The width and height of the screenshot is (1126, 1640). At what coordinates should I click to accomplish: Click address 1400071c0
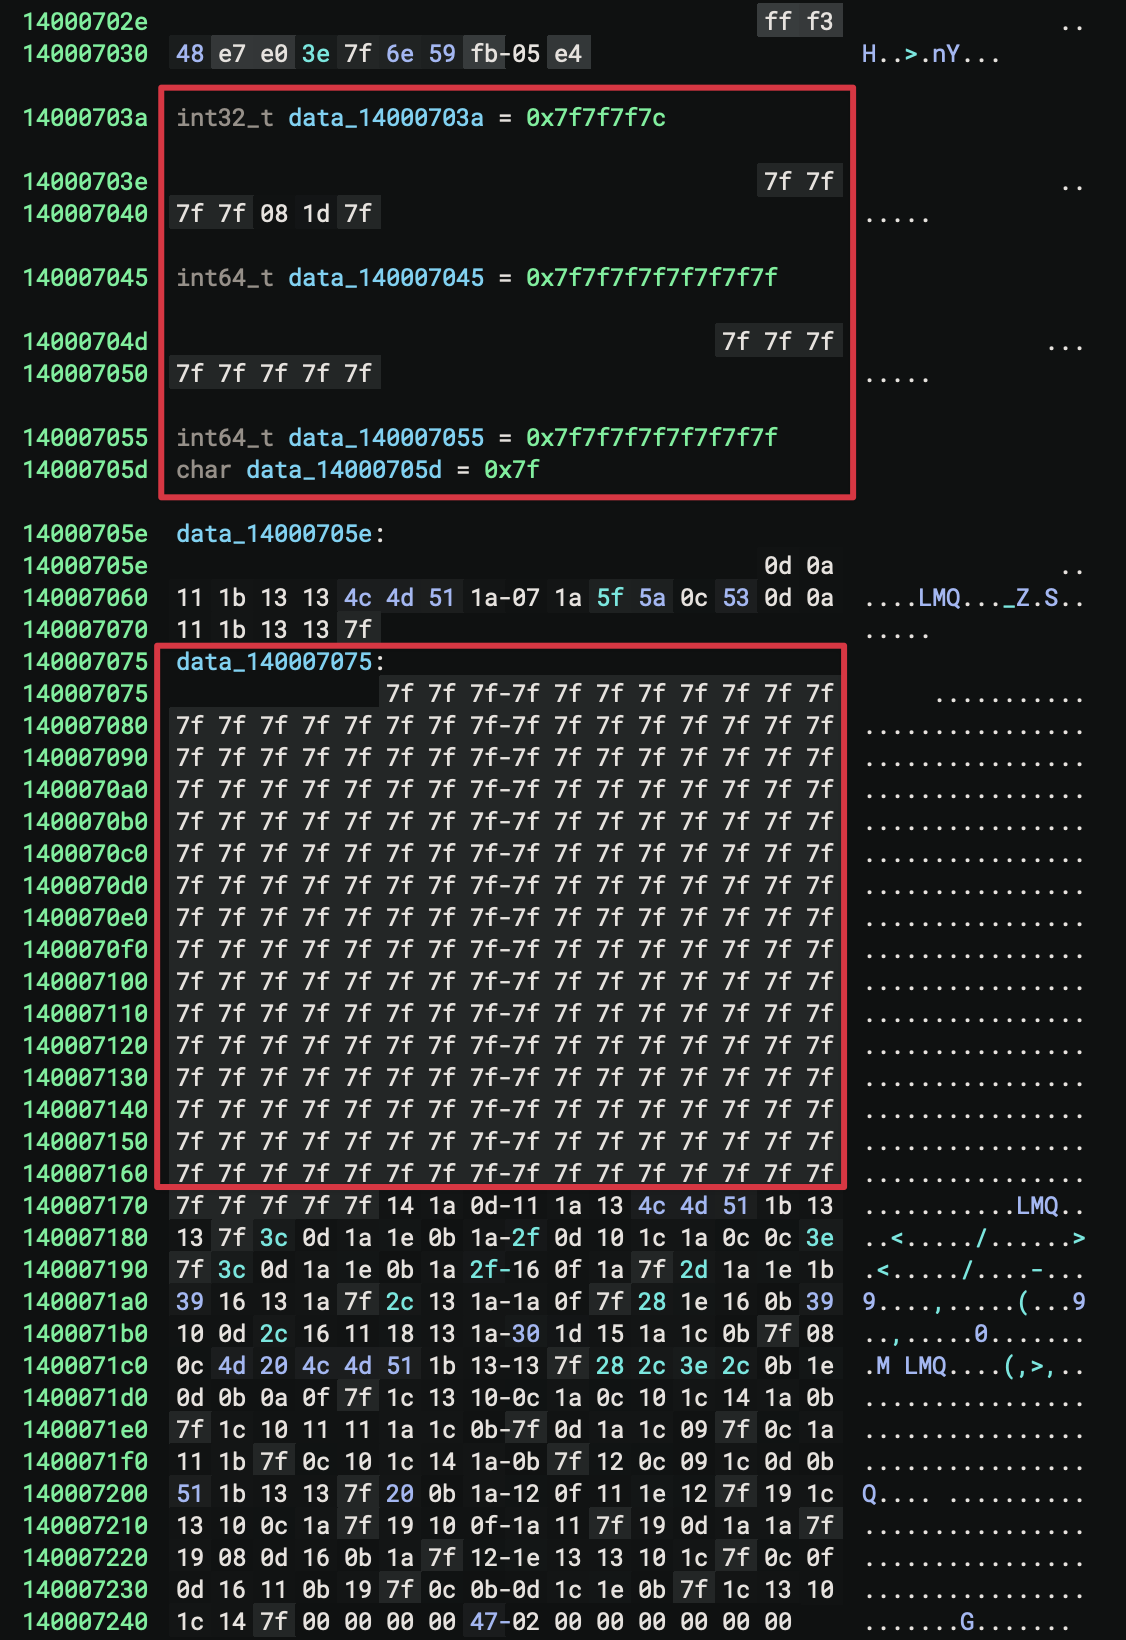click(x=85, y=1365)
